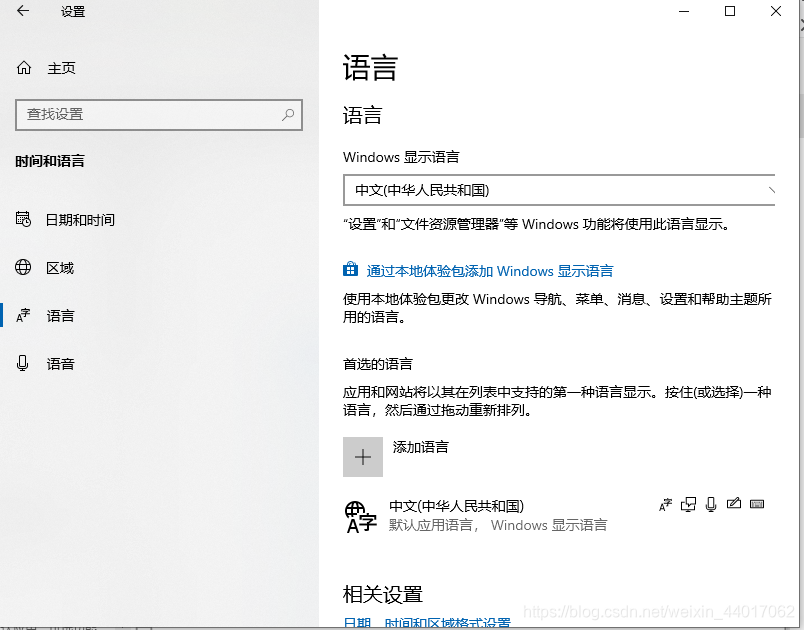Click the language globe icon beside 中文(中华人民共和国)
The image size is (804, 630).
(360, 517)
